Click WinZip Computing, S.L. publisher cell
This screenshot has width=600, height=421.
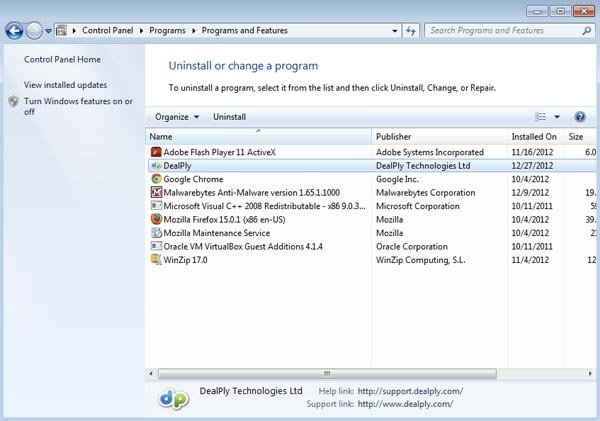[x=421, y=260]
